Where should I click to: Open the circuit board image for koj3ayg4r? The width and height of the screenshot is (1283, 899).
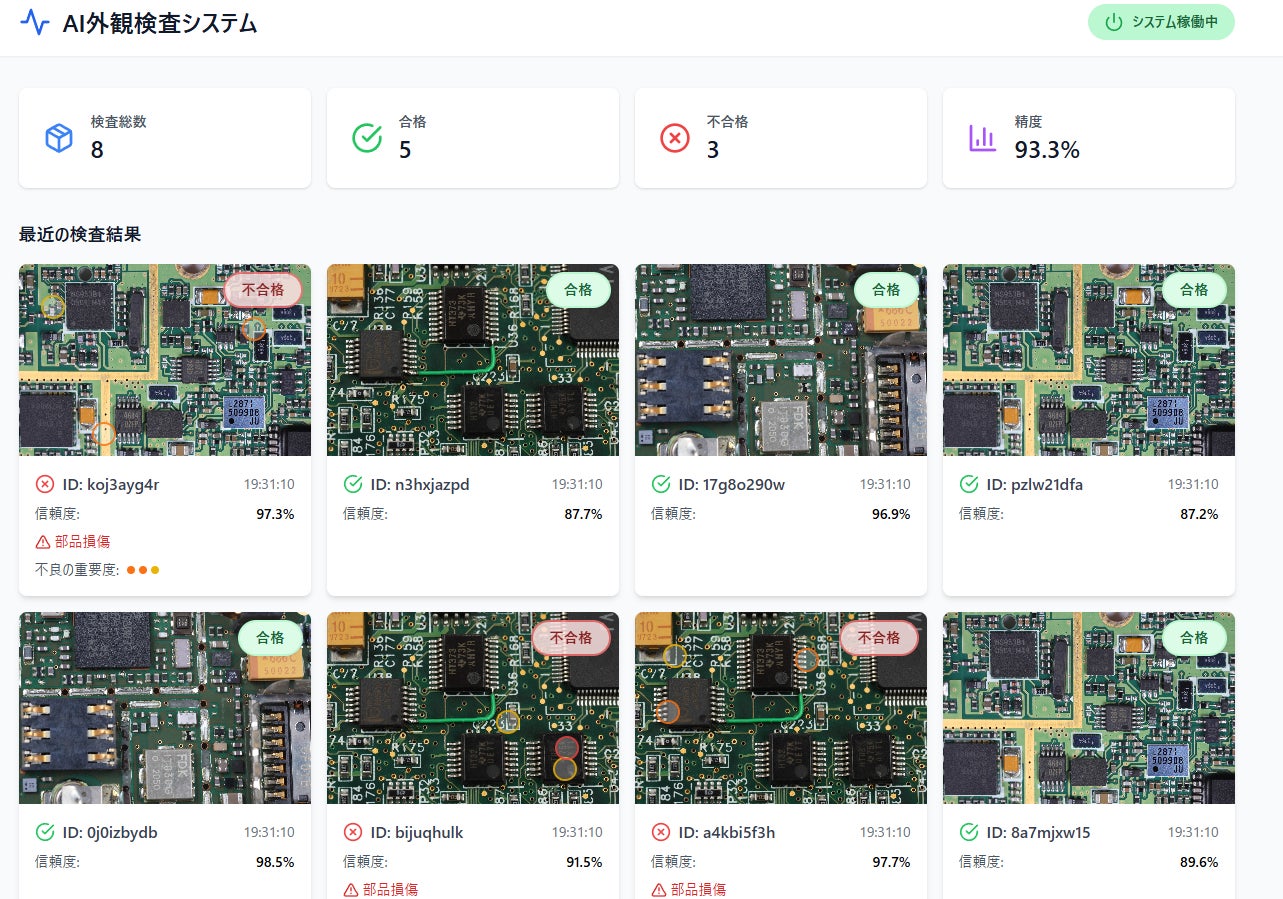(x=165, y=360)
